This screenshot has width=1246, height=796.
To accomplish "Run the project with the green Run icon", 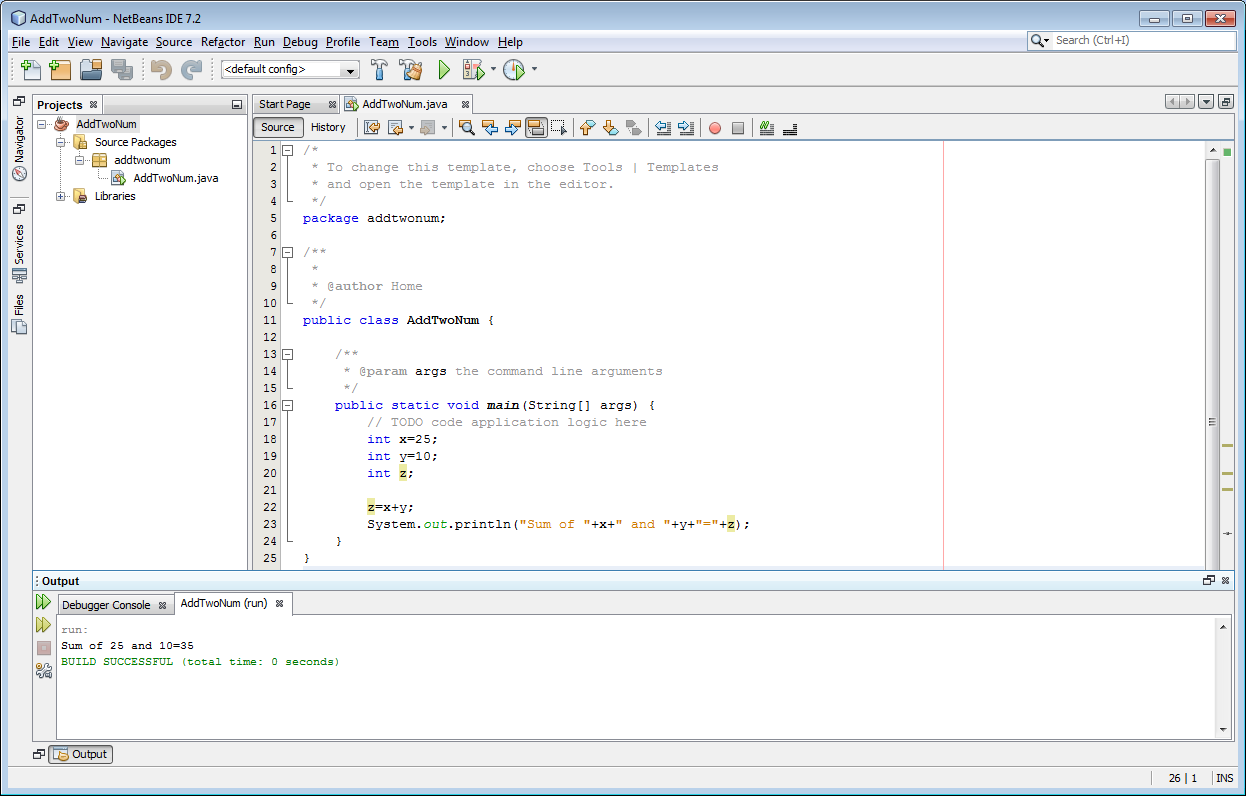I will 443,69.
